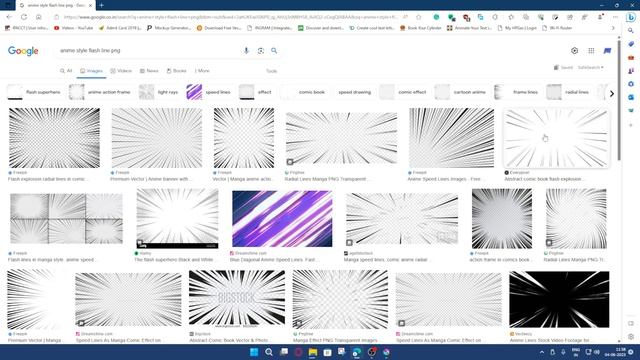This screenshot has height=360, width=640.
Task: Open the taskbar search icon
Action: (269, 352)
